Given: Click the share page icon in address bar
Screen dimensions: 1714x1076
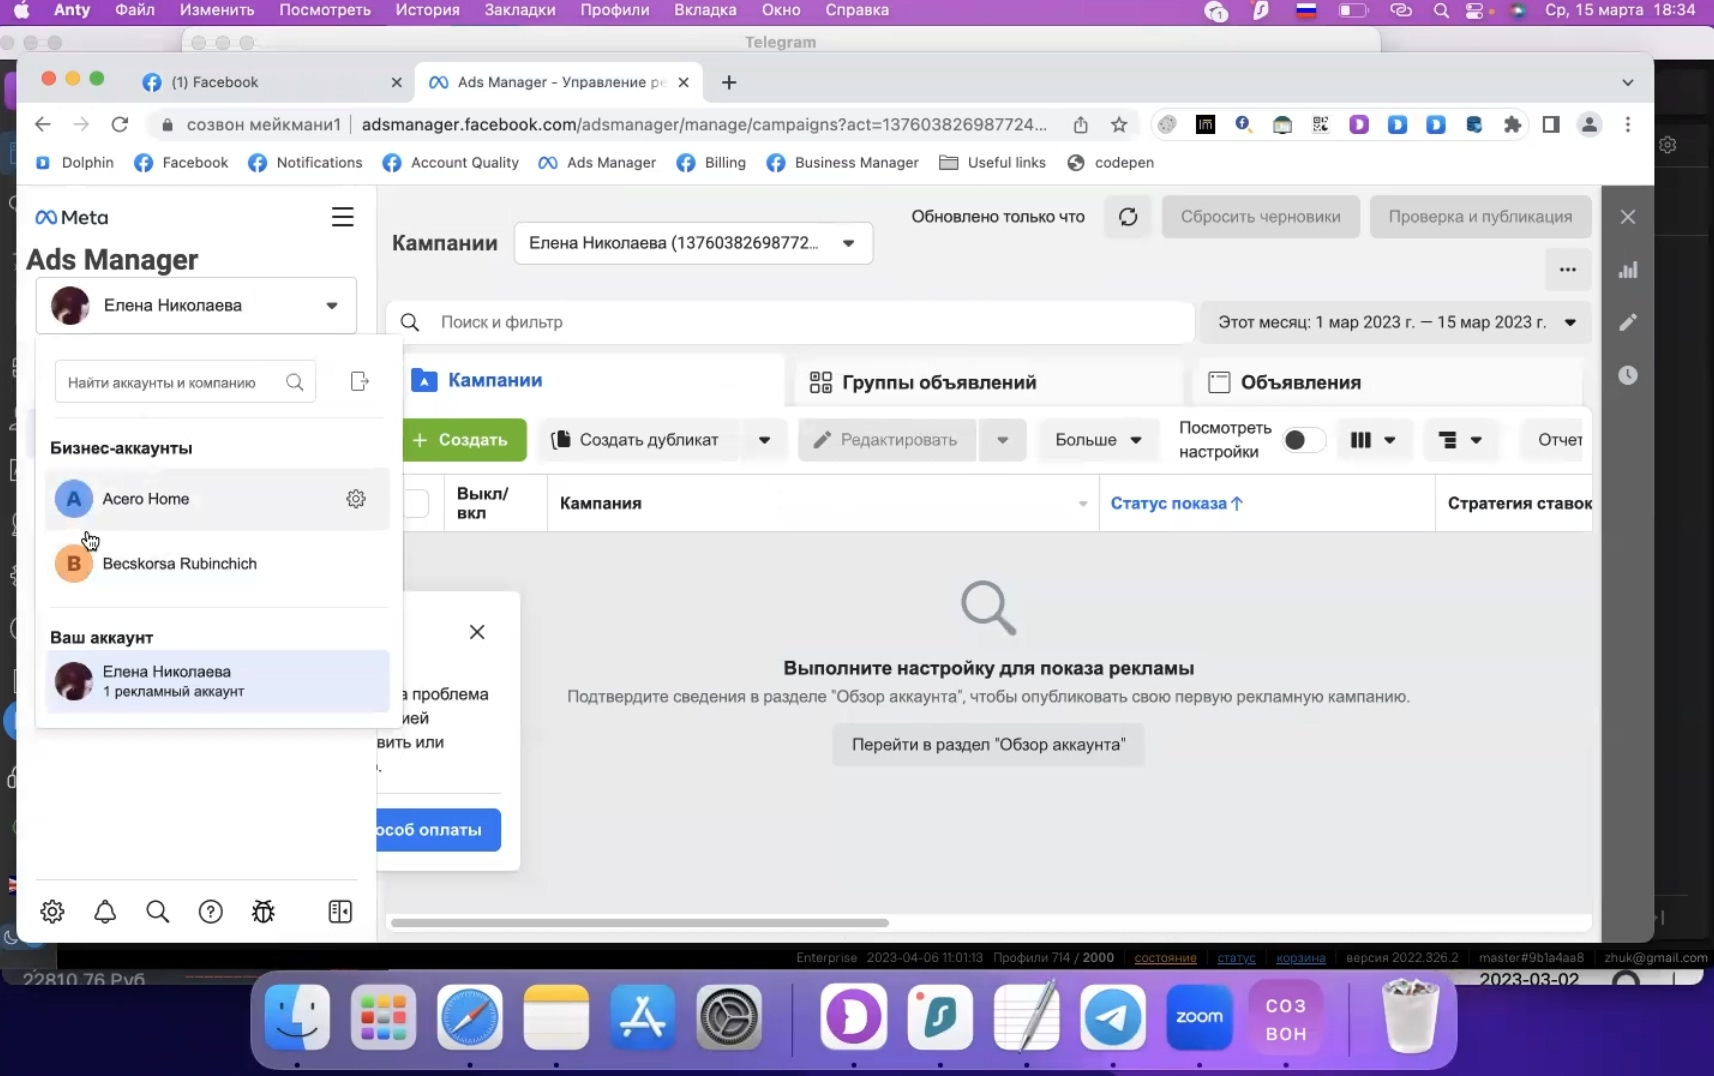Looking at the screenshot, I should (1081, 125).
